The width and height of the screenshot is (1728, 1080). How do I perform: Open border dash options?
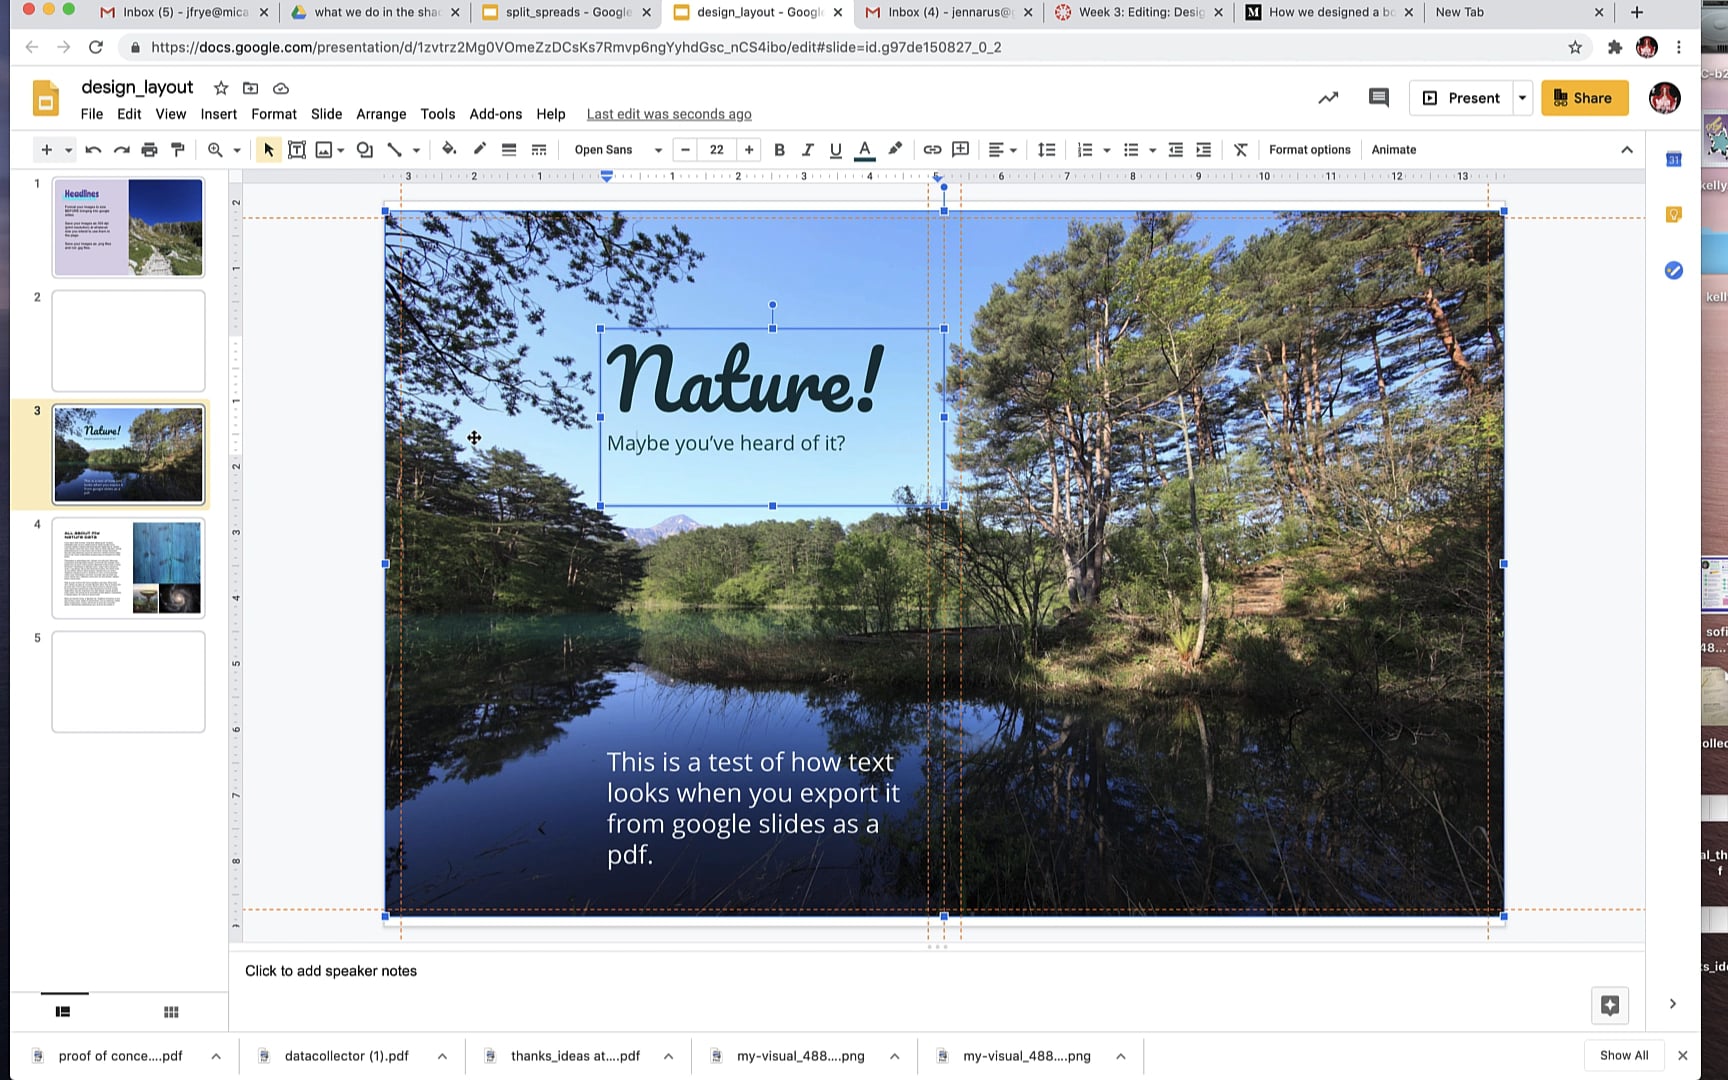point(539,150)
